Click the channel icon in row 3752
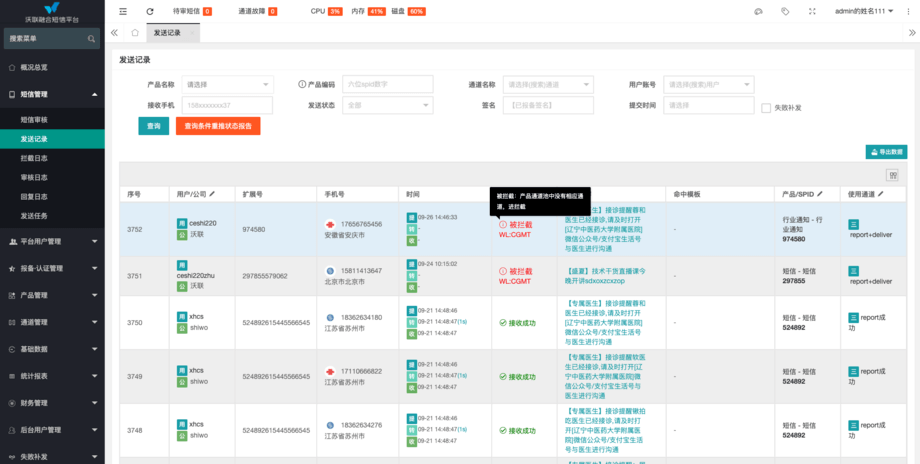 854,223
